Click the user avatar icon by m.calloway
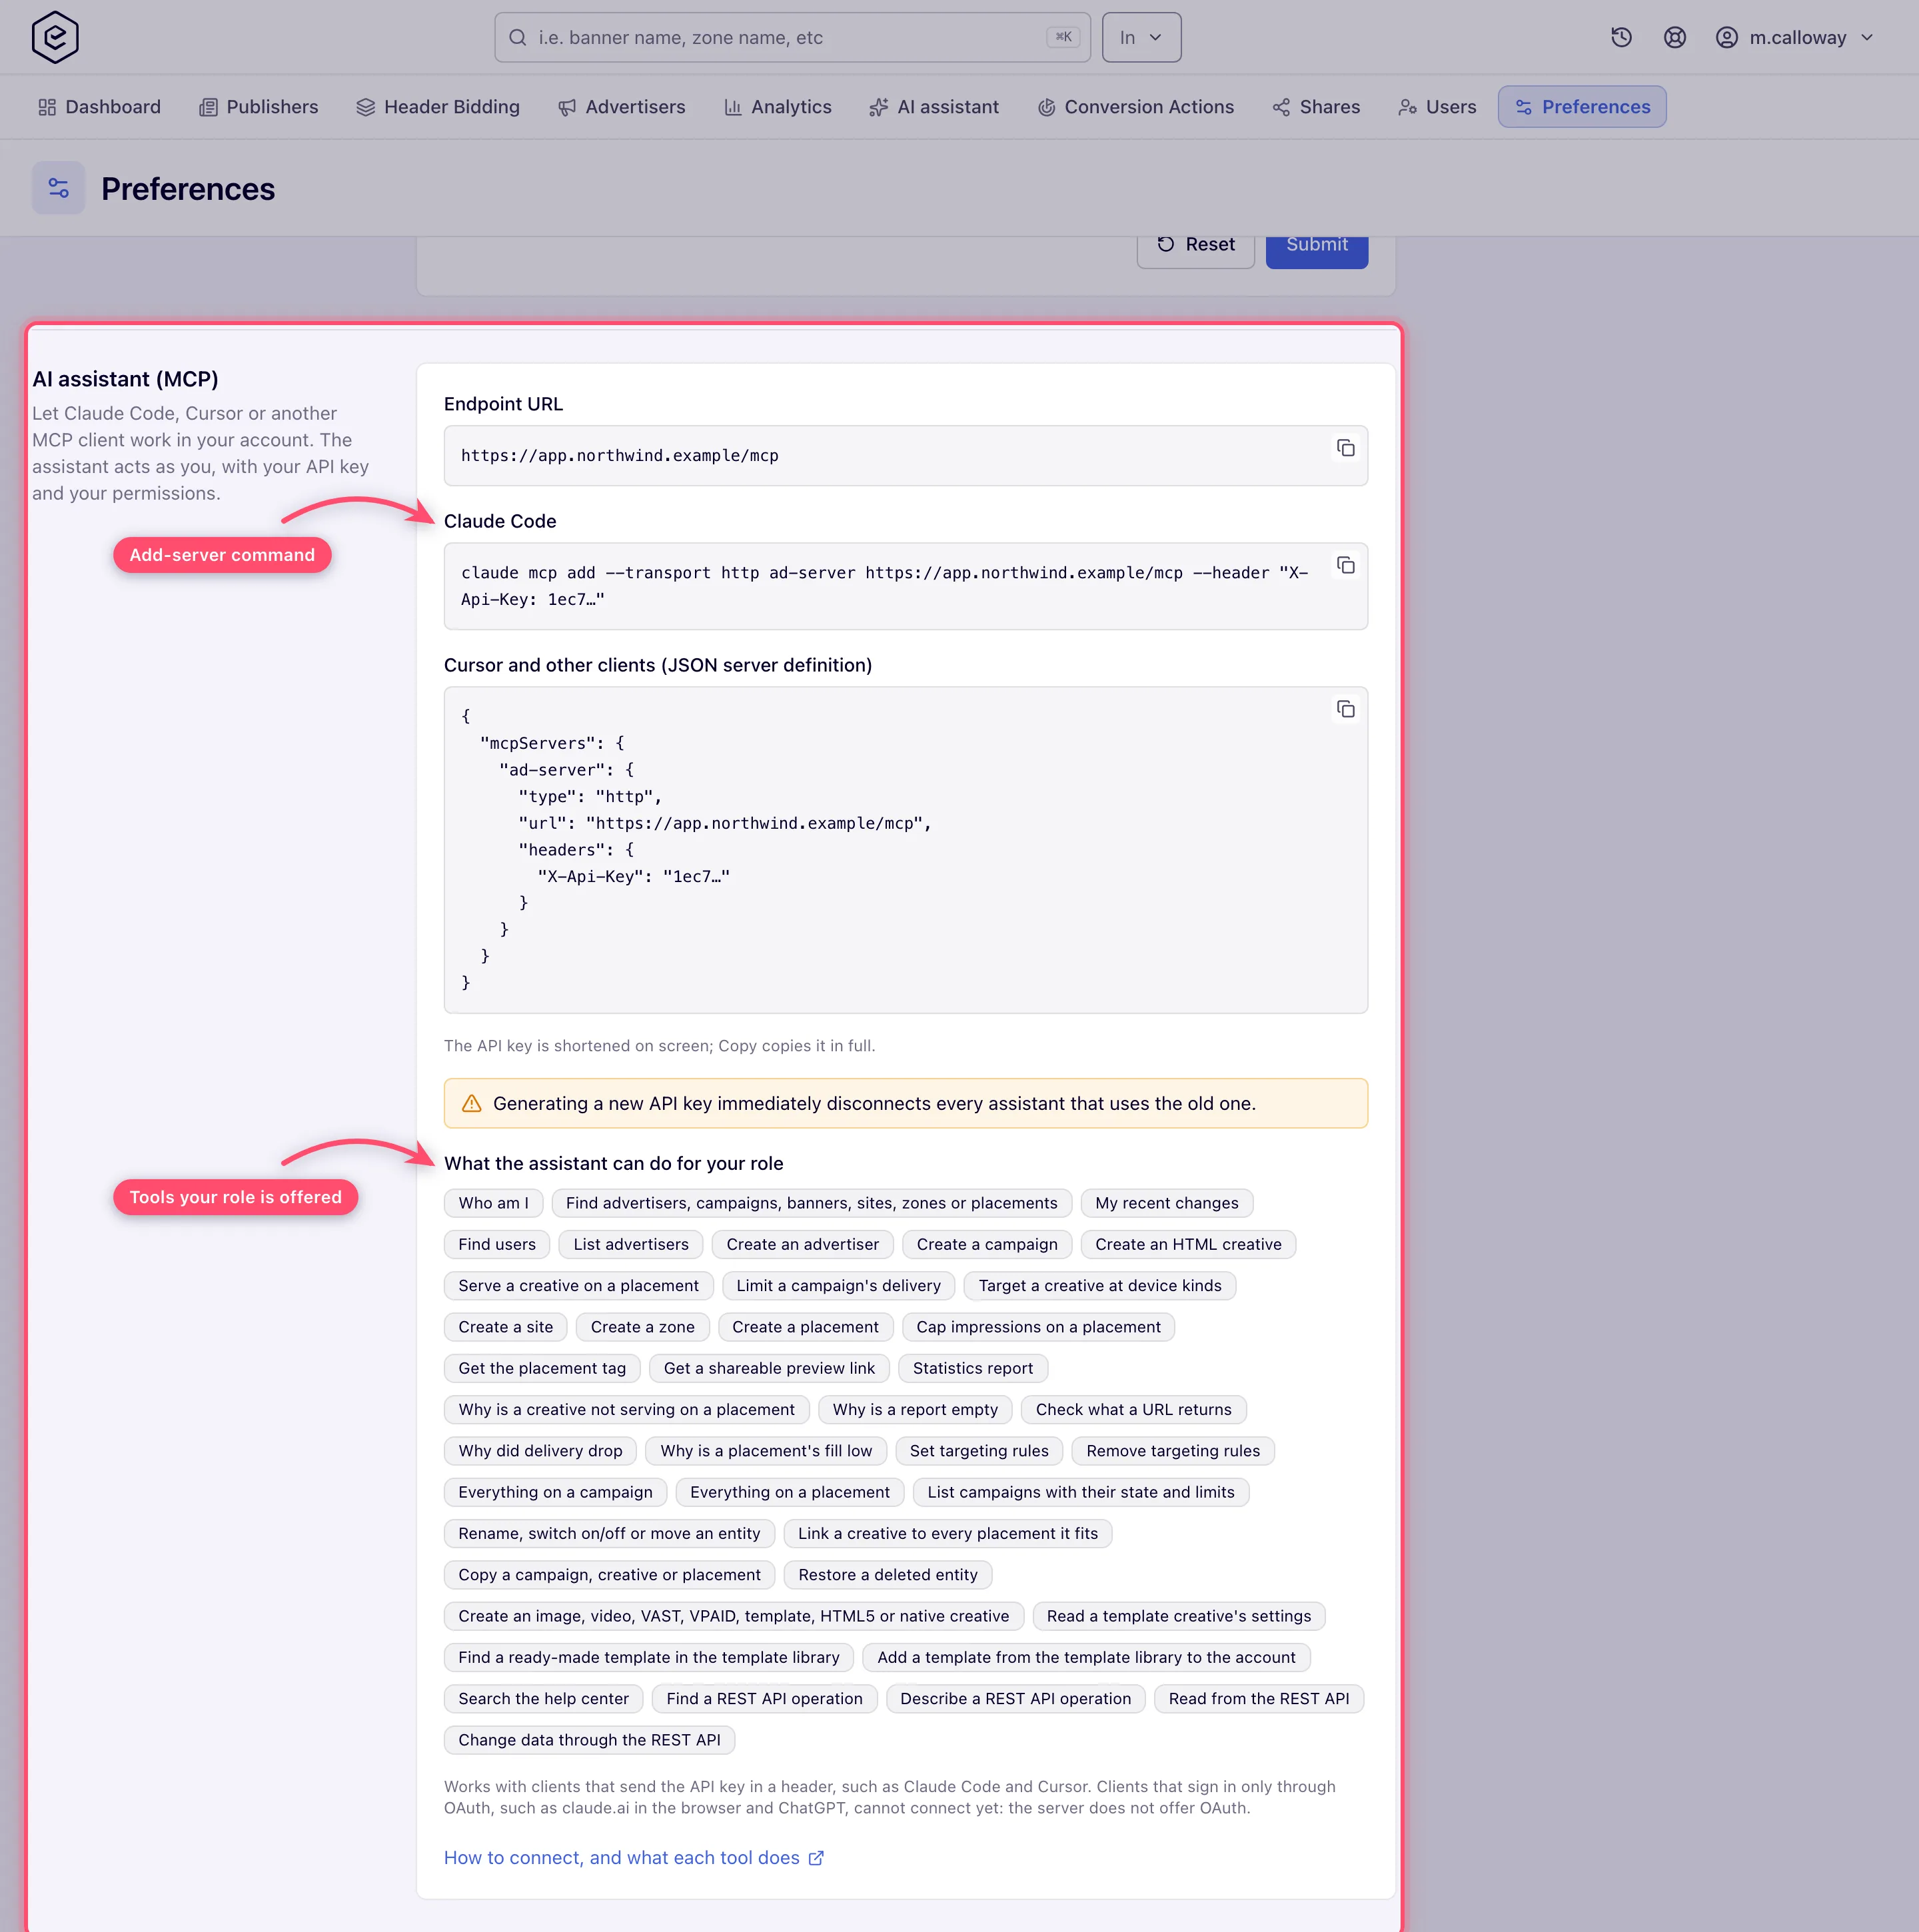This screenshot has width=1919, height=1932. (x=1727, y=37)
